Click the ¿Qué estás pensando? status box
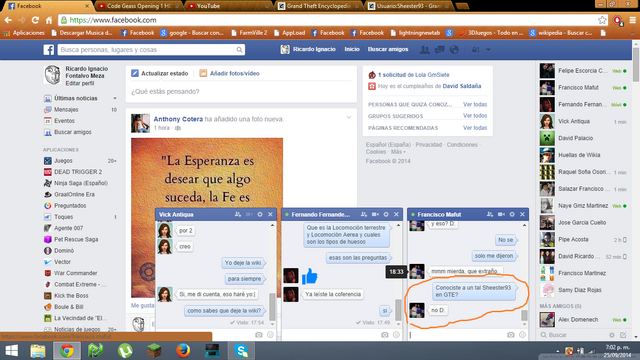 pyautogui.click(x=241, y=92)
